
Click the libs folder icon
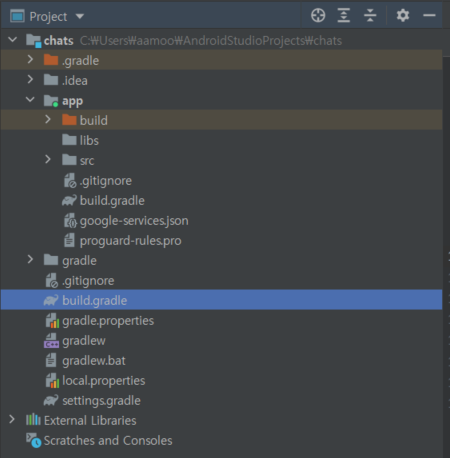(69, 140)
